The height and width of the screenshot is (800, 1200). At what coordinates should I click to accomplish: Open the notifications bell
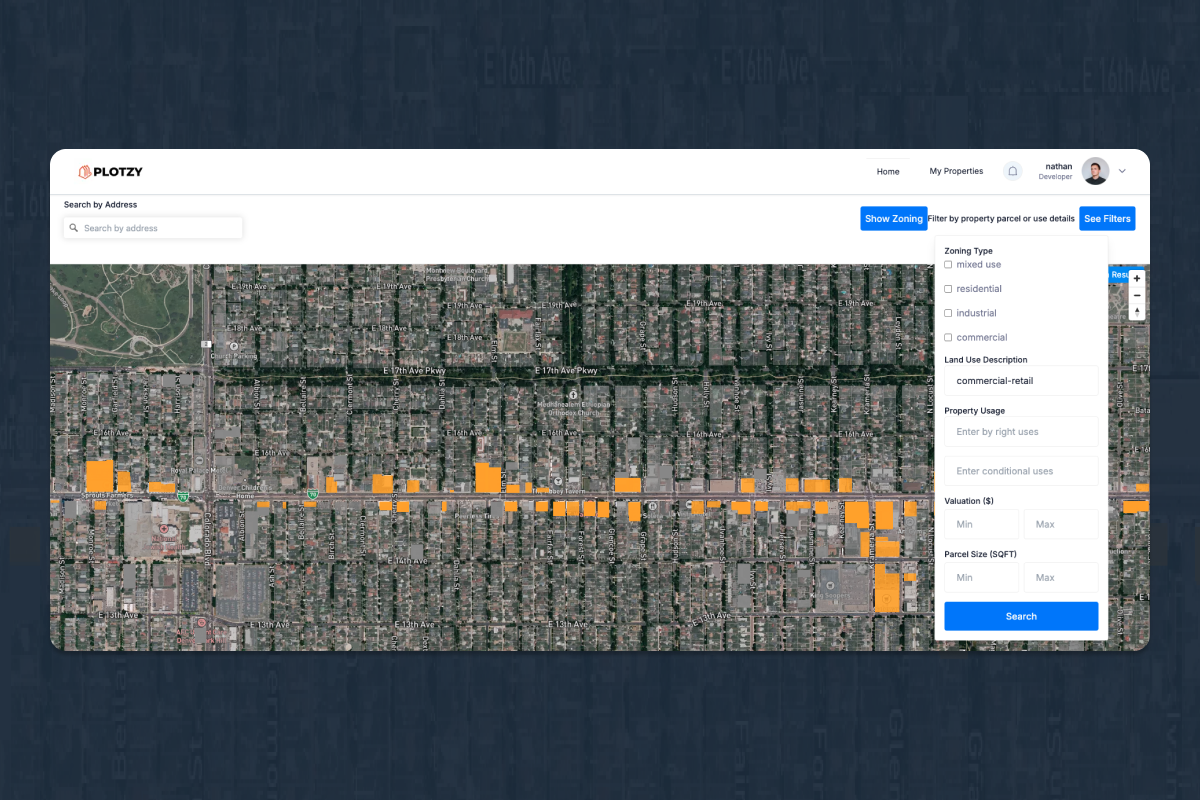[x=1012, y=171]
